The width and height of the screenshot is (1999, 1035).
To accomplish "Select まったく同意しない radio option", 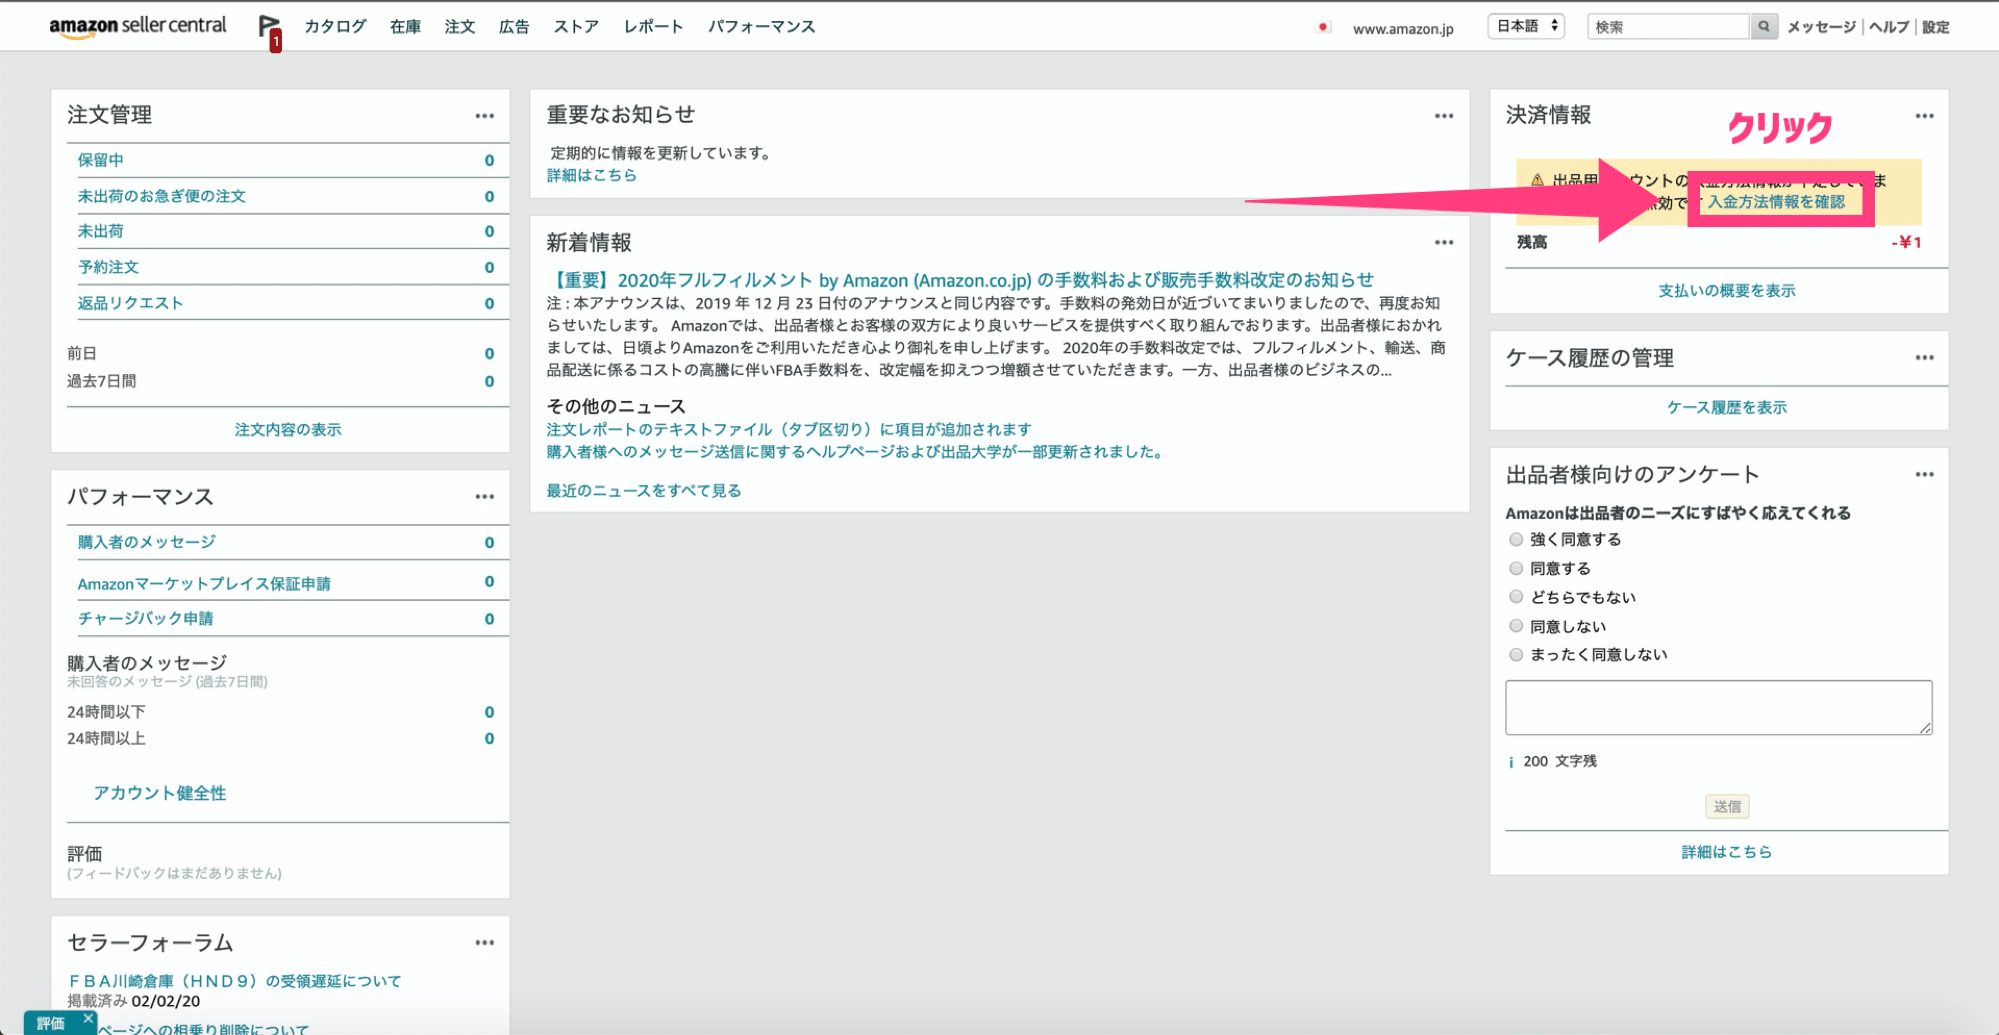I will coord(1516,655).
